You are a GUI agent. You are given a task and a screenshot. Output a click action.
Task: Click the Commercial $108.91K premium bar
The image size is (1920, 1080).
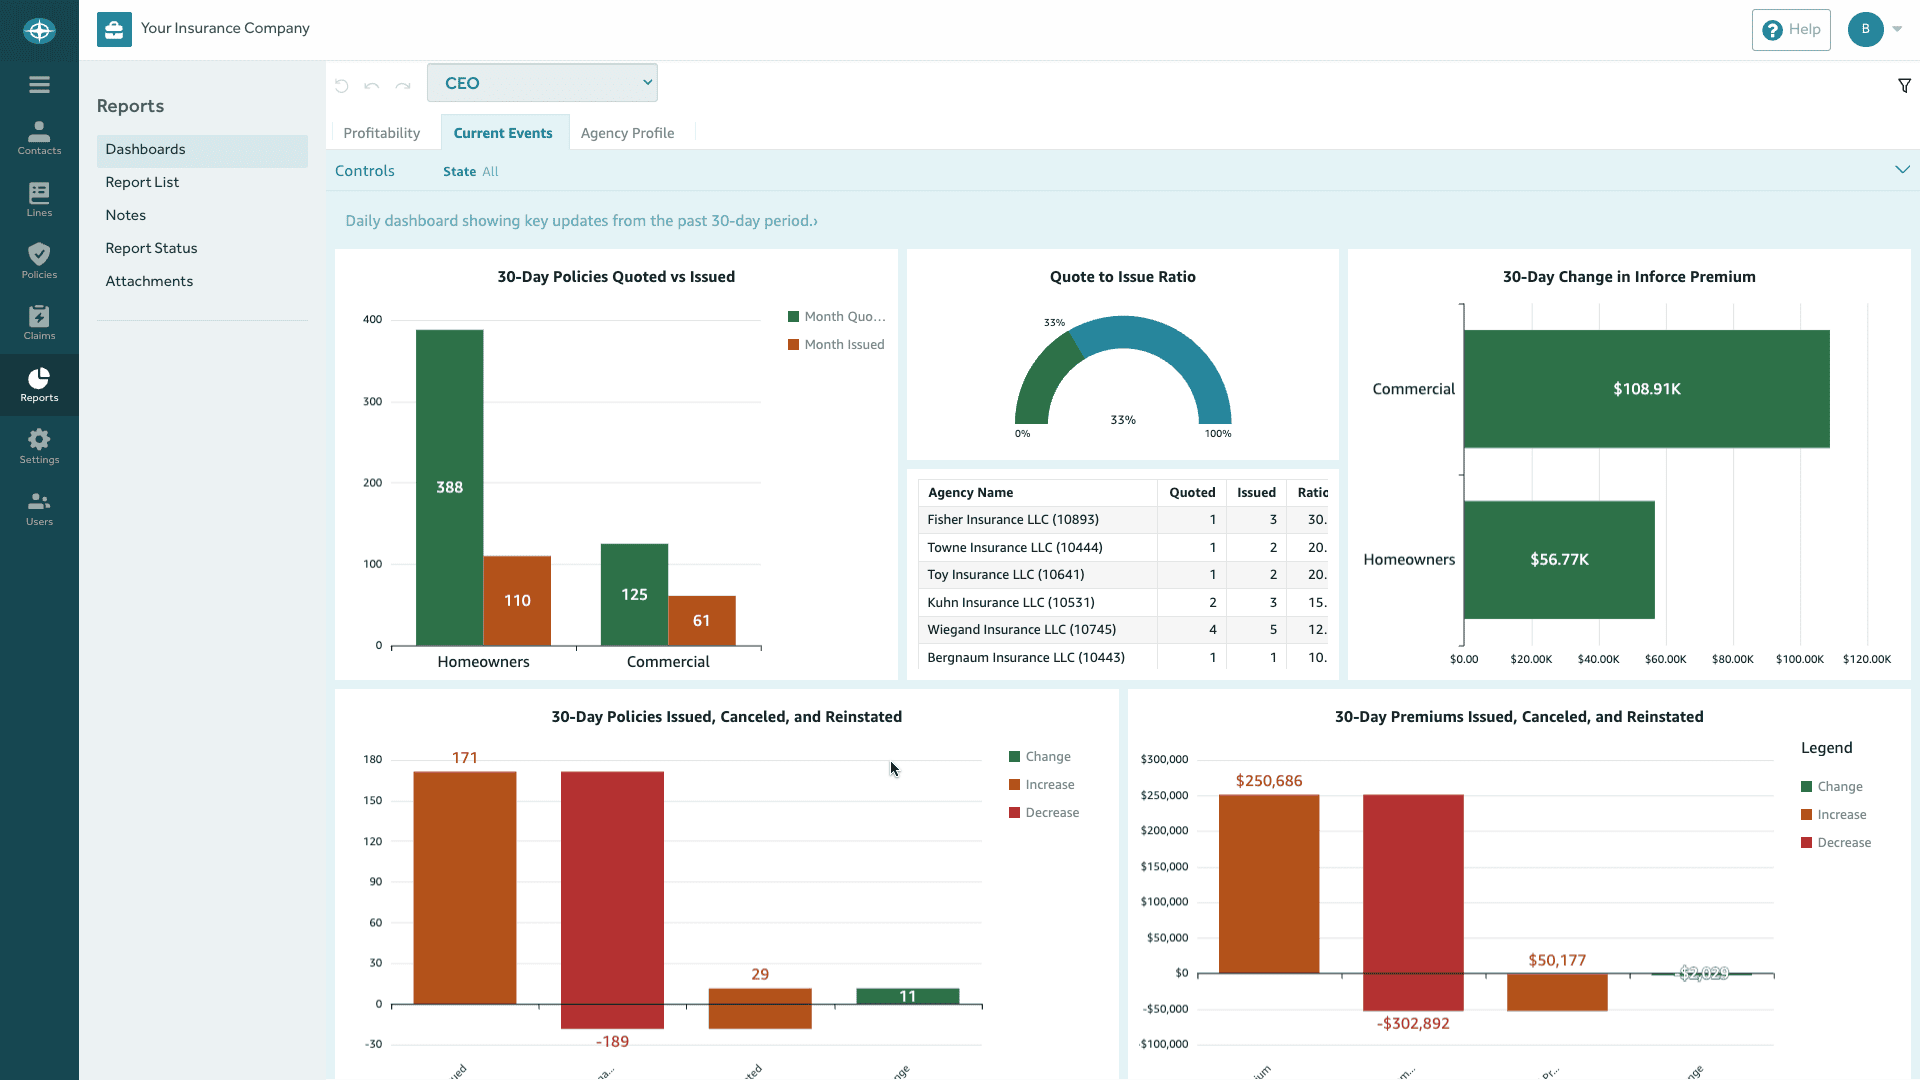click(1646, 389)
